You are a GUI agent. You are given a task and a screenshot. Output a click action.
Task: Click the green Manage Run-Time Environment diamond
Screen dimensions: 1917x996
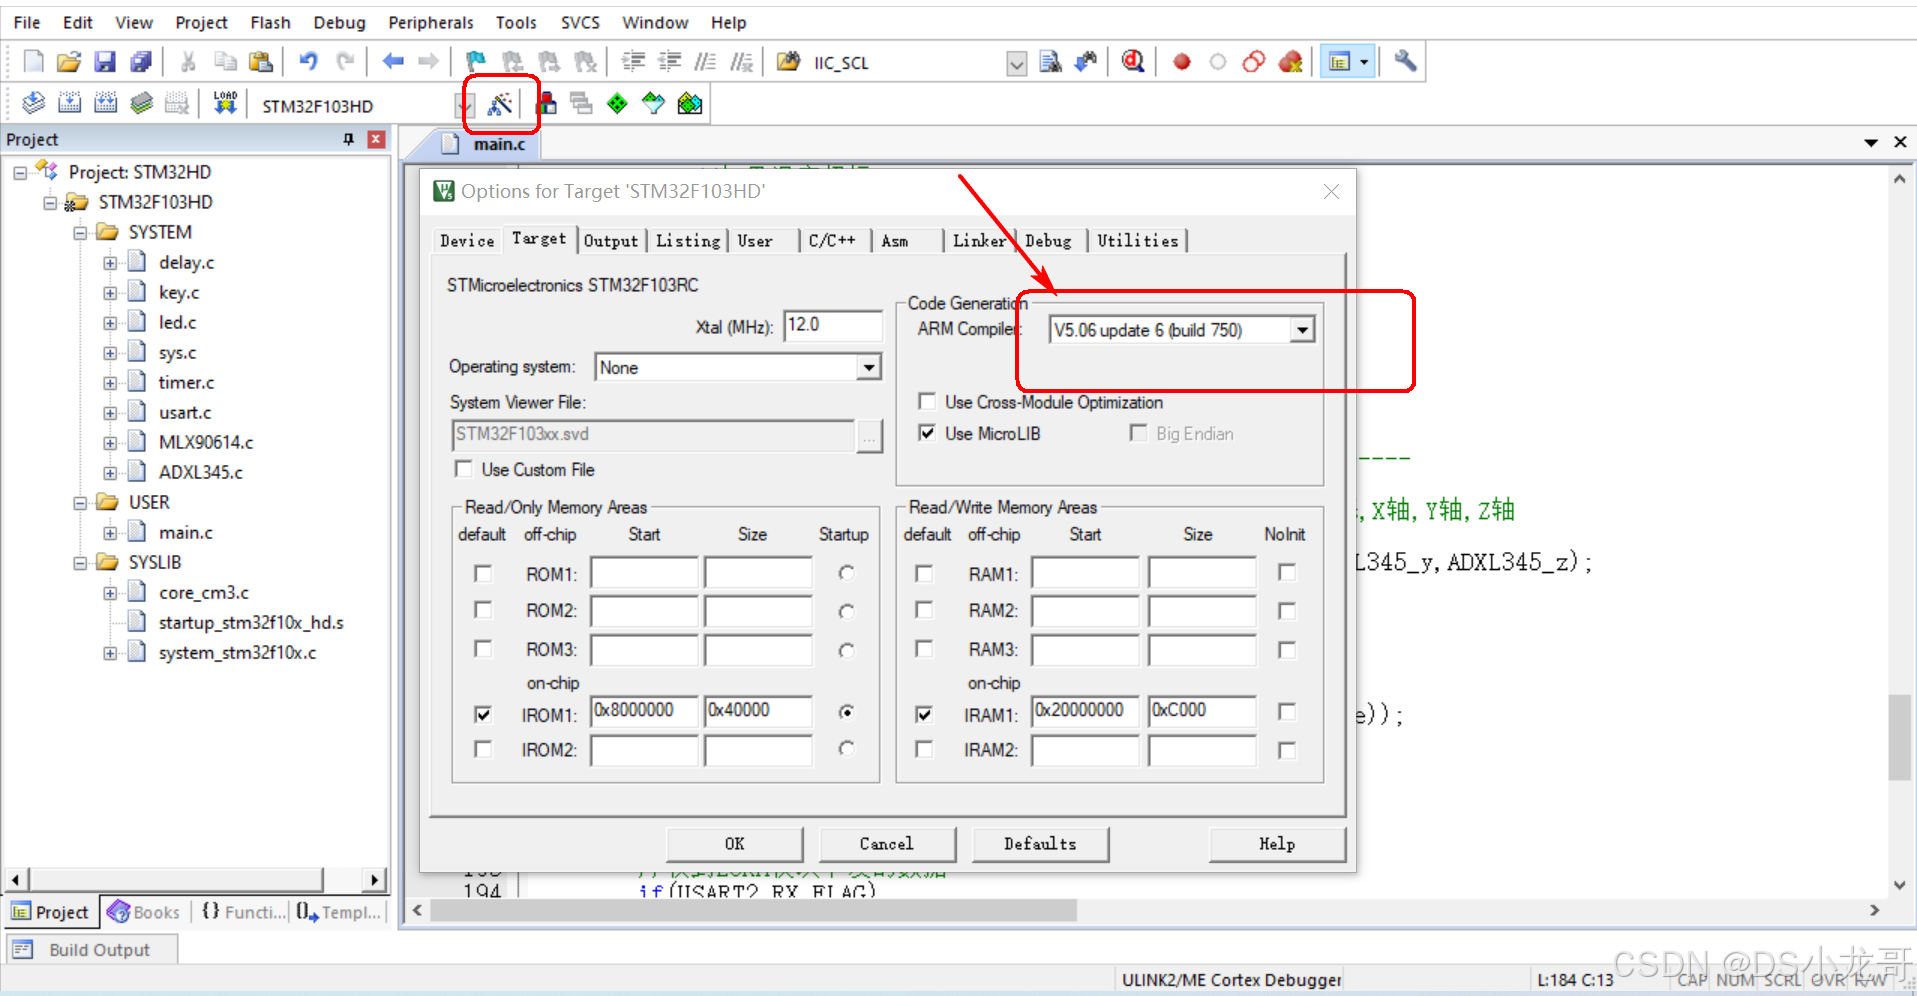(x=617, y=103)
